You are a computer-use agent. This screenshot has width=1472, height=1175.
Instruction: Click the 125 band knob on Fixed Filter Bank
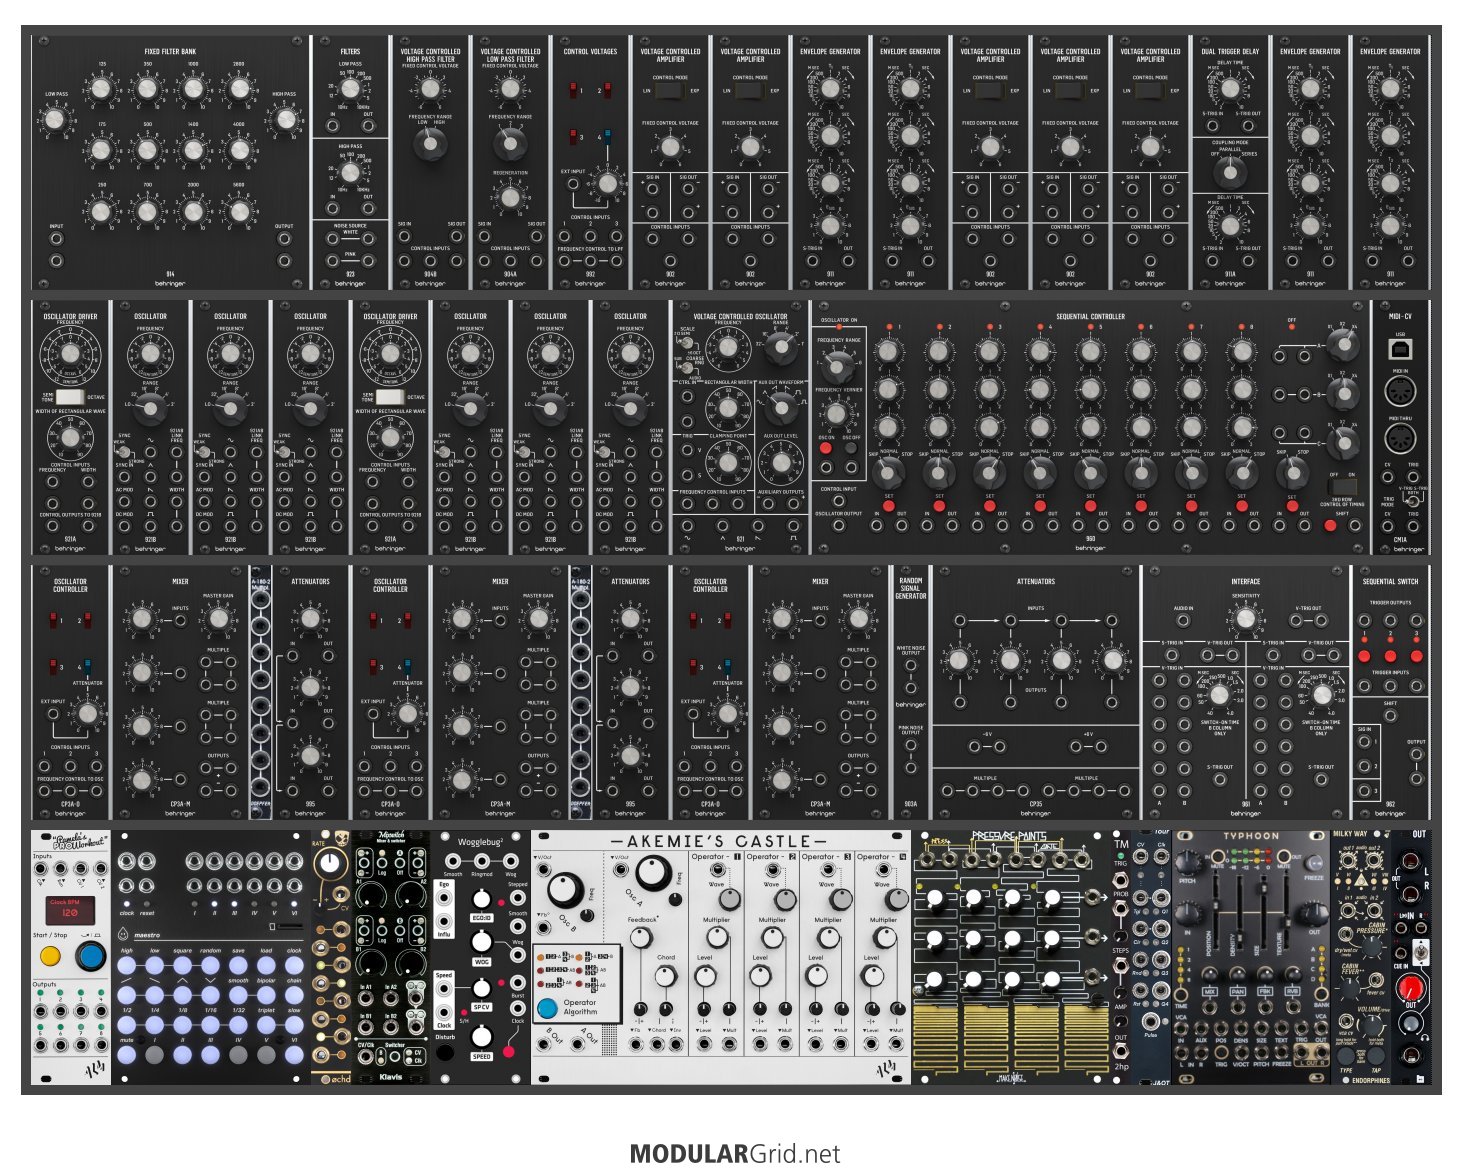pos(101,90)
